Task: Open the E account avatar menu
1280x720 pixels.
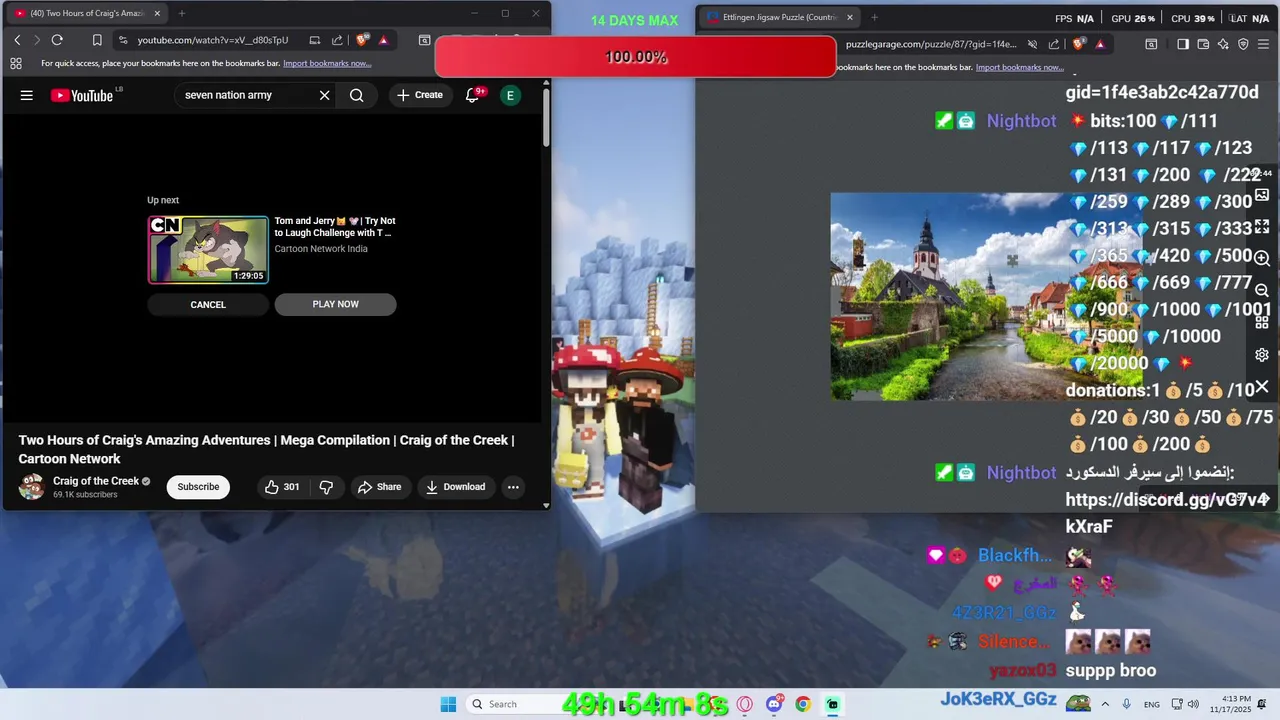Action: click(x=510, y=95)
